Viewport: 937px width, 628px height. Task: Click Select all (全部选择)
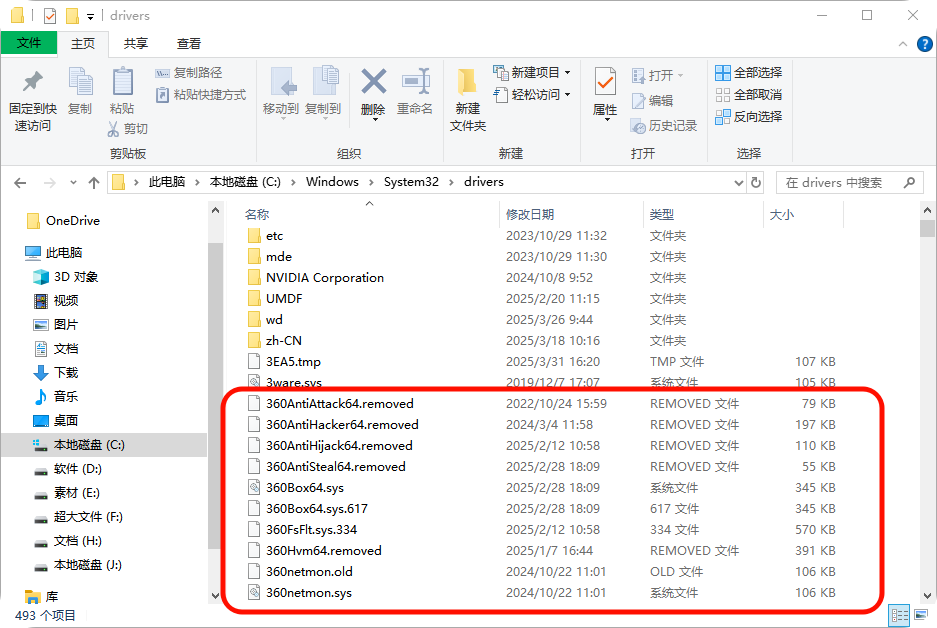pyautogui.click(x=749, y=73)
